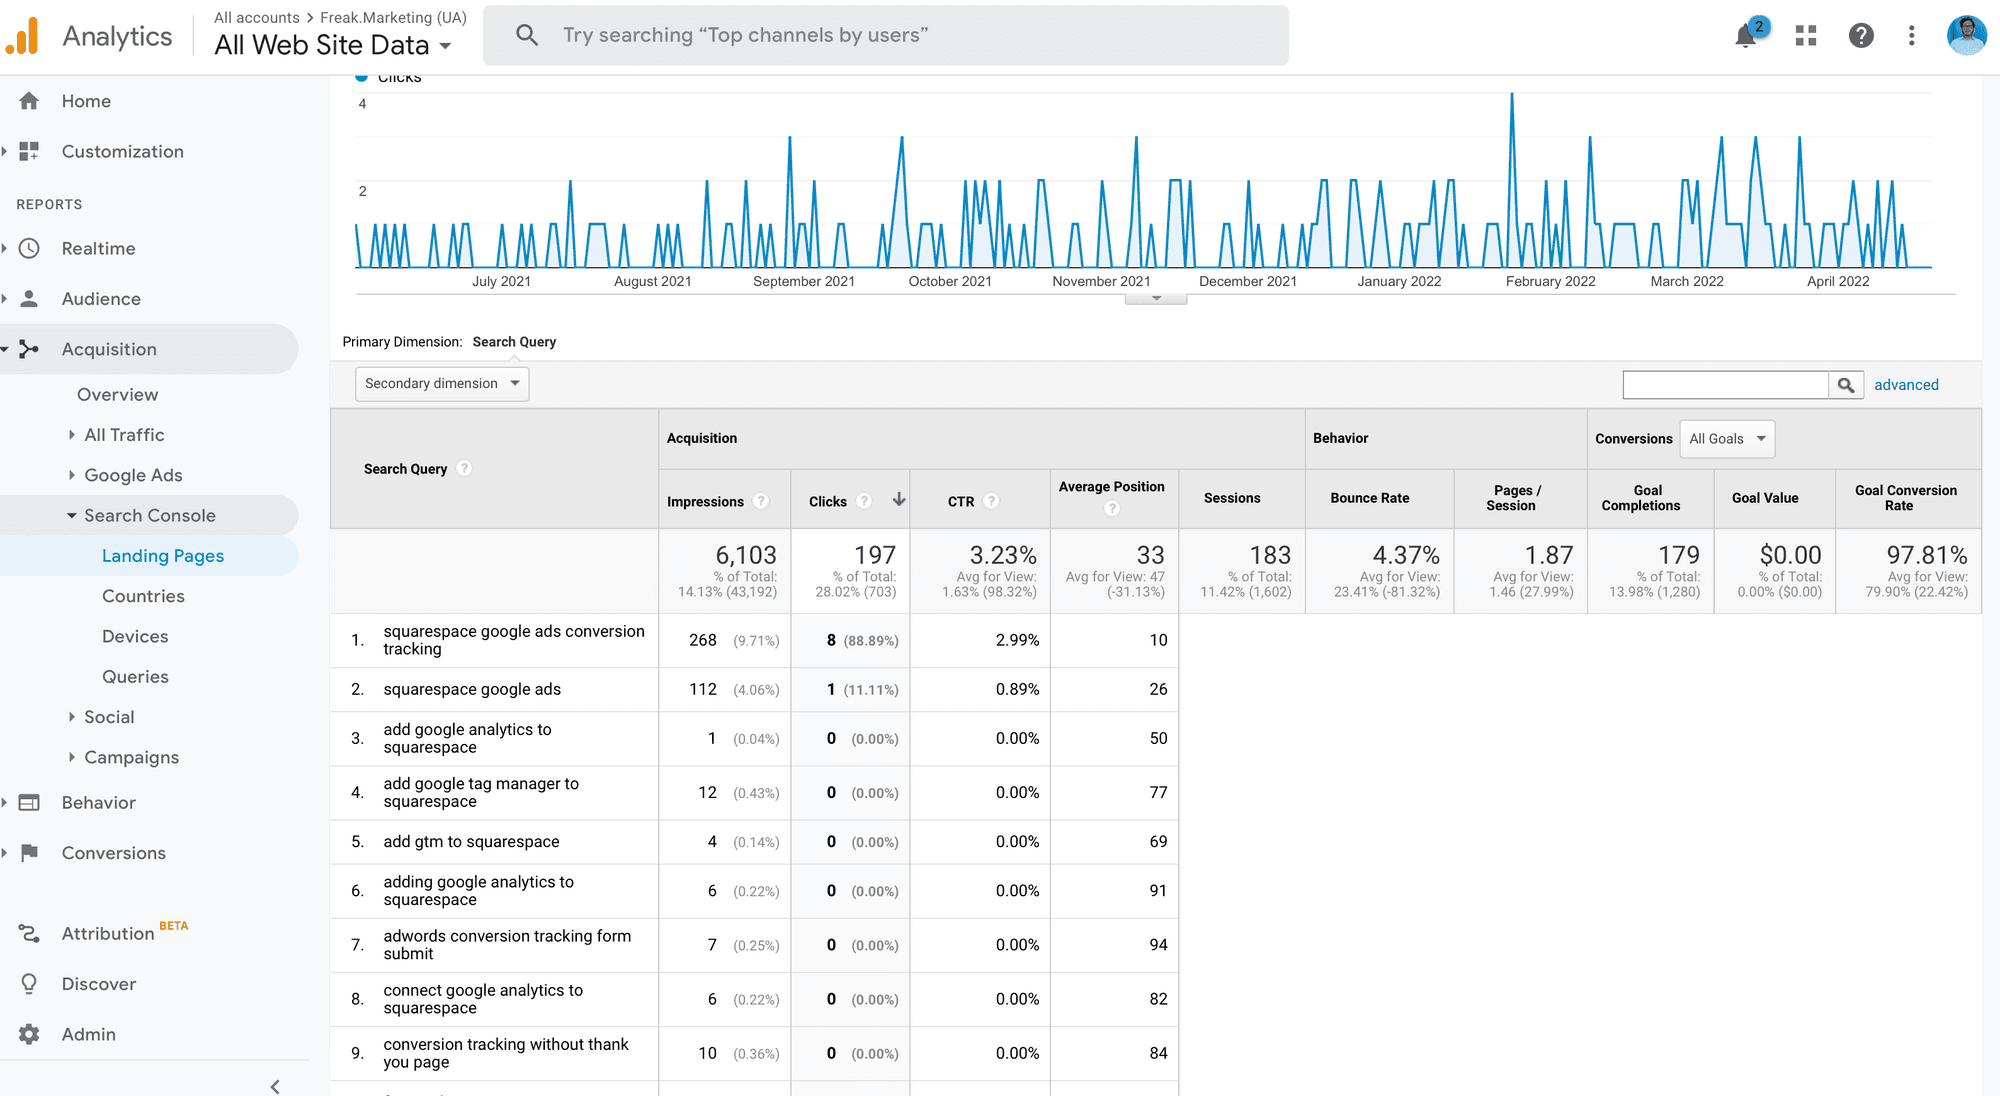Click the help icon beside Search Query
This screenshot has width=2000, height=1096.
point(464,468)
